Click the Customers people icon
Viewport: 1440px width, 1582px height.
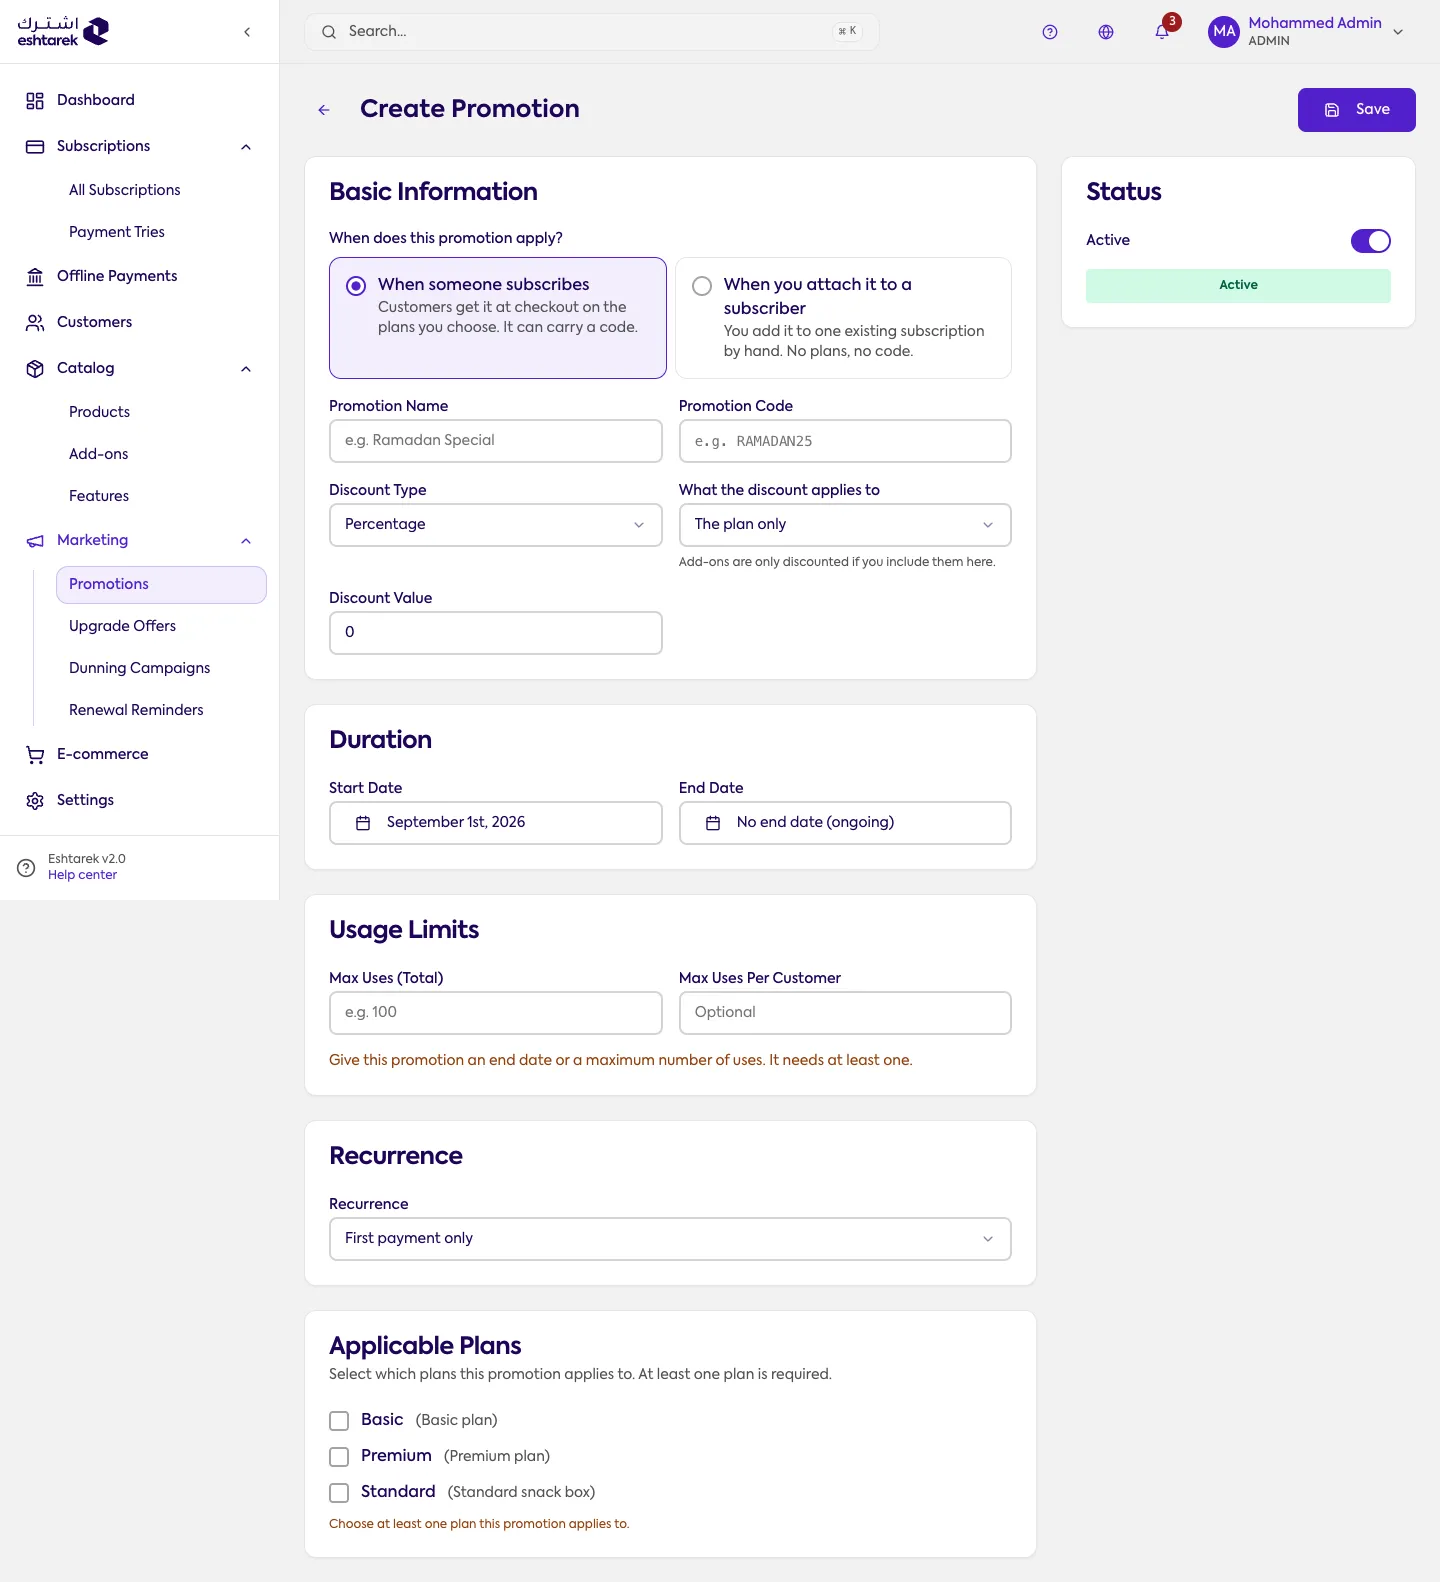click(x=35, y=323)
